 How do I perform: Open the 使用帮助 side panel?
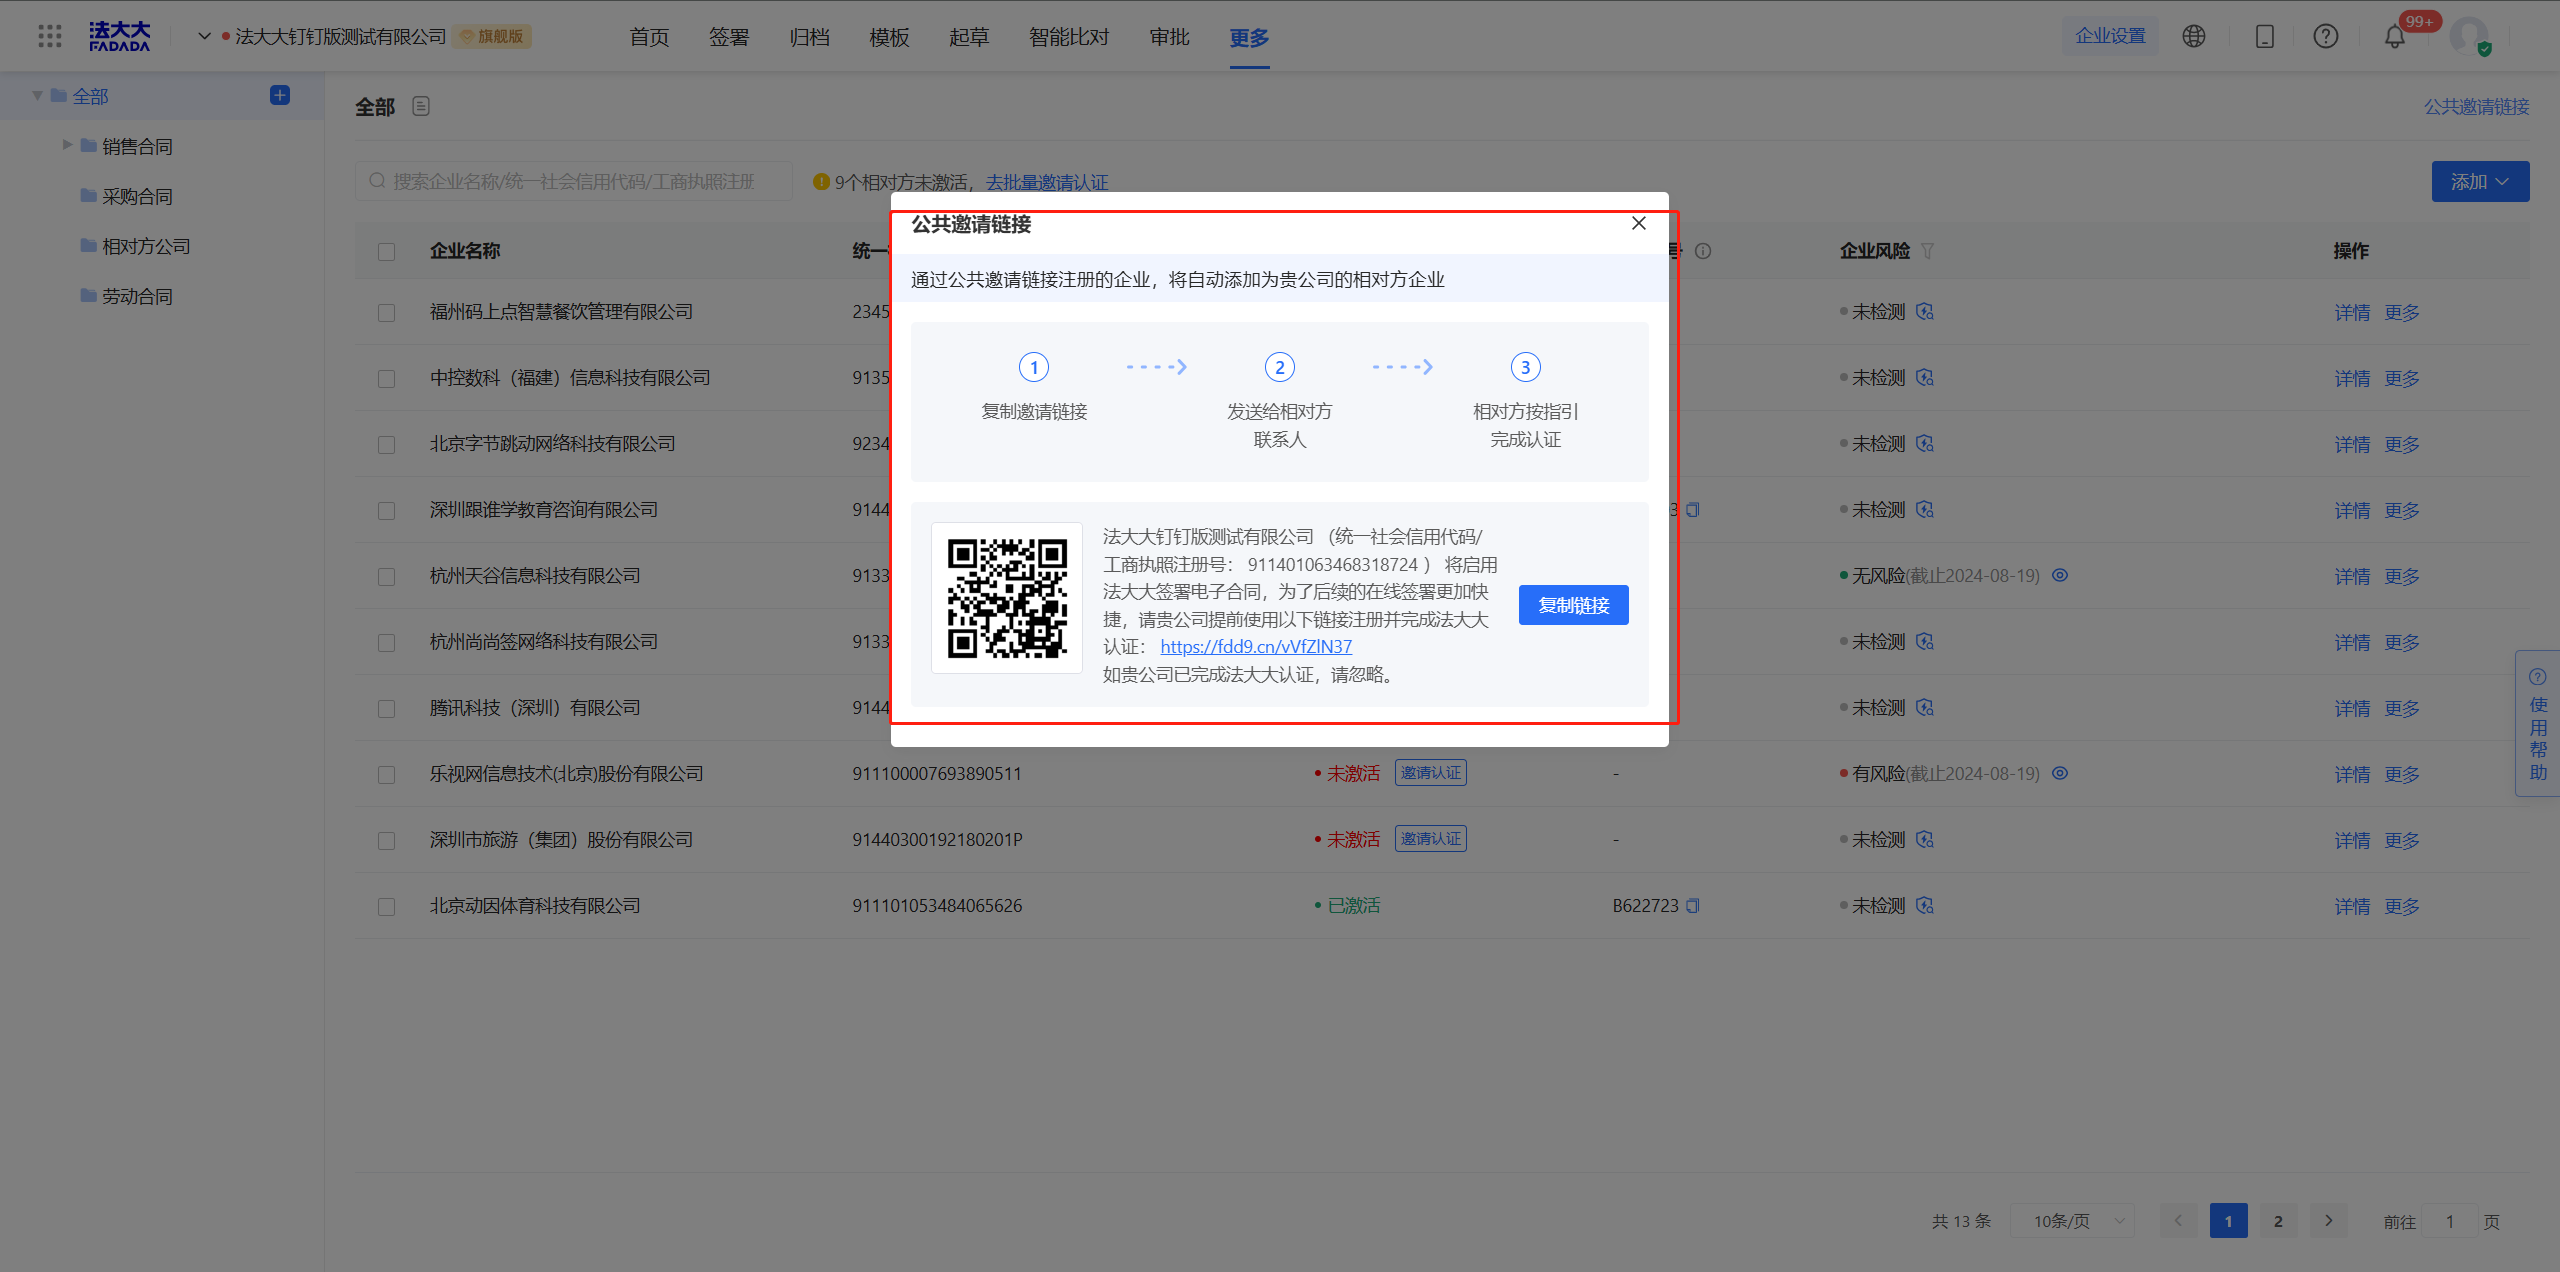(2538, 724)
